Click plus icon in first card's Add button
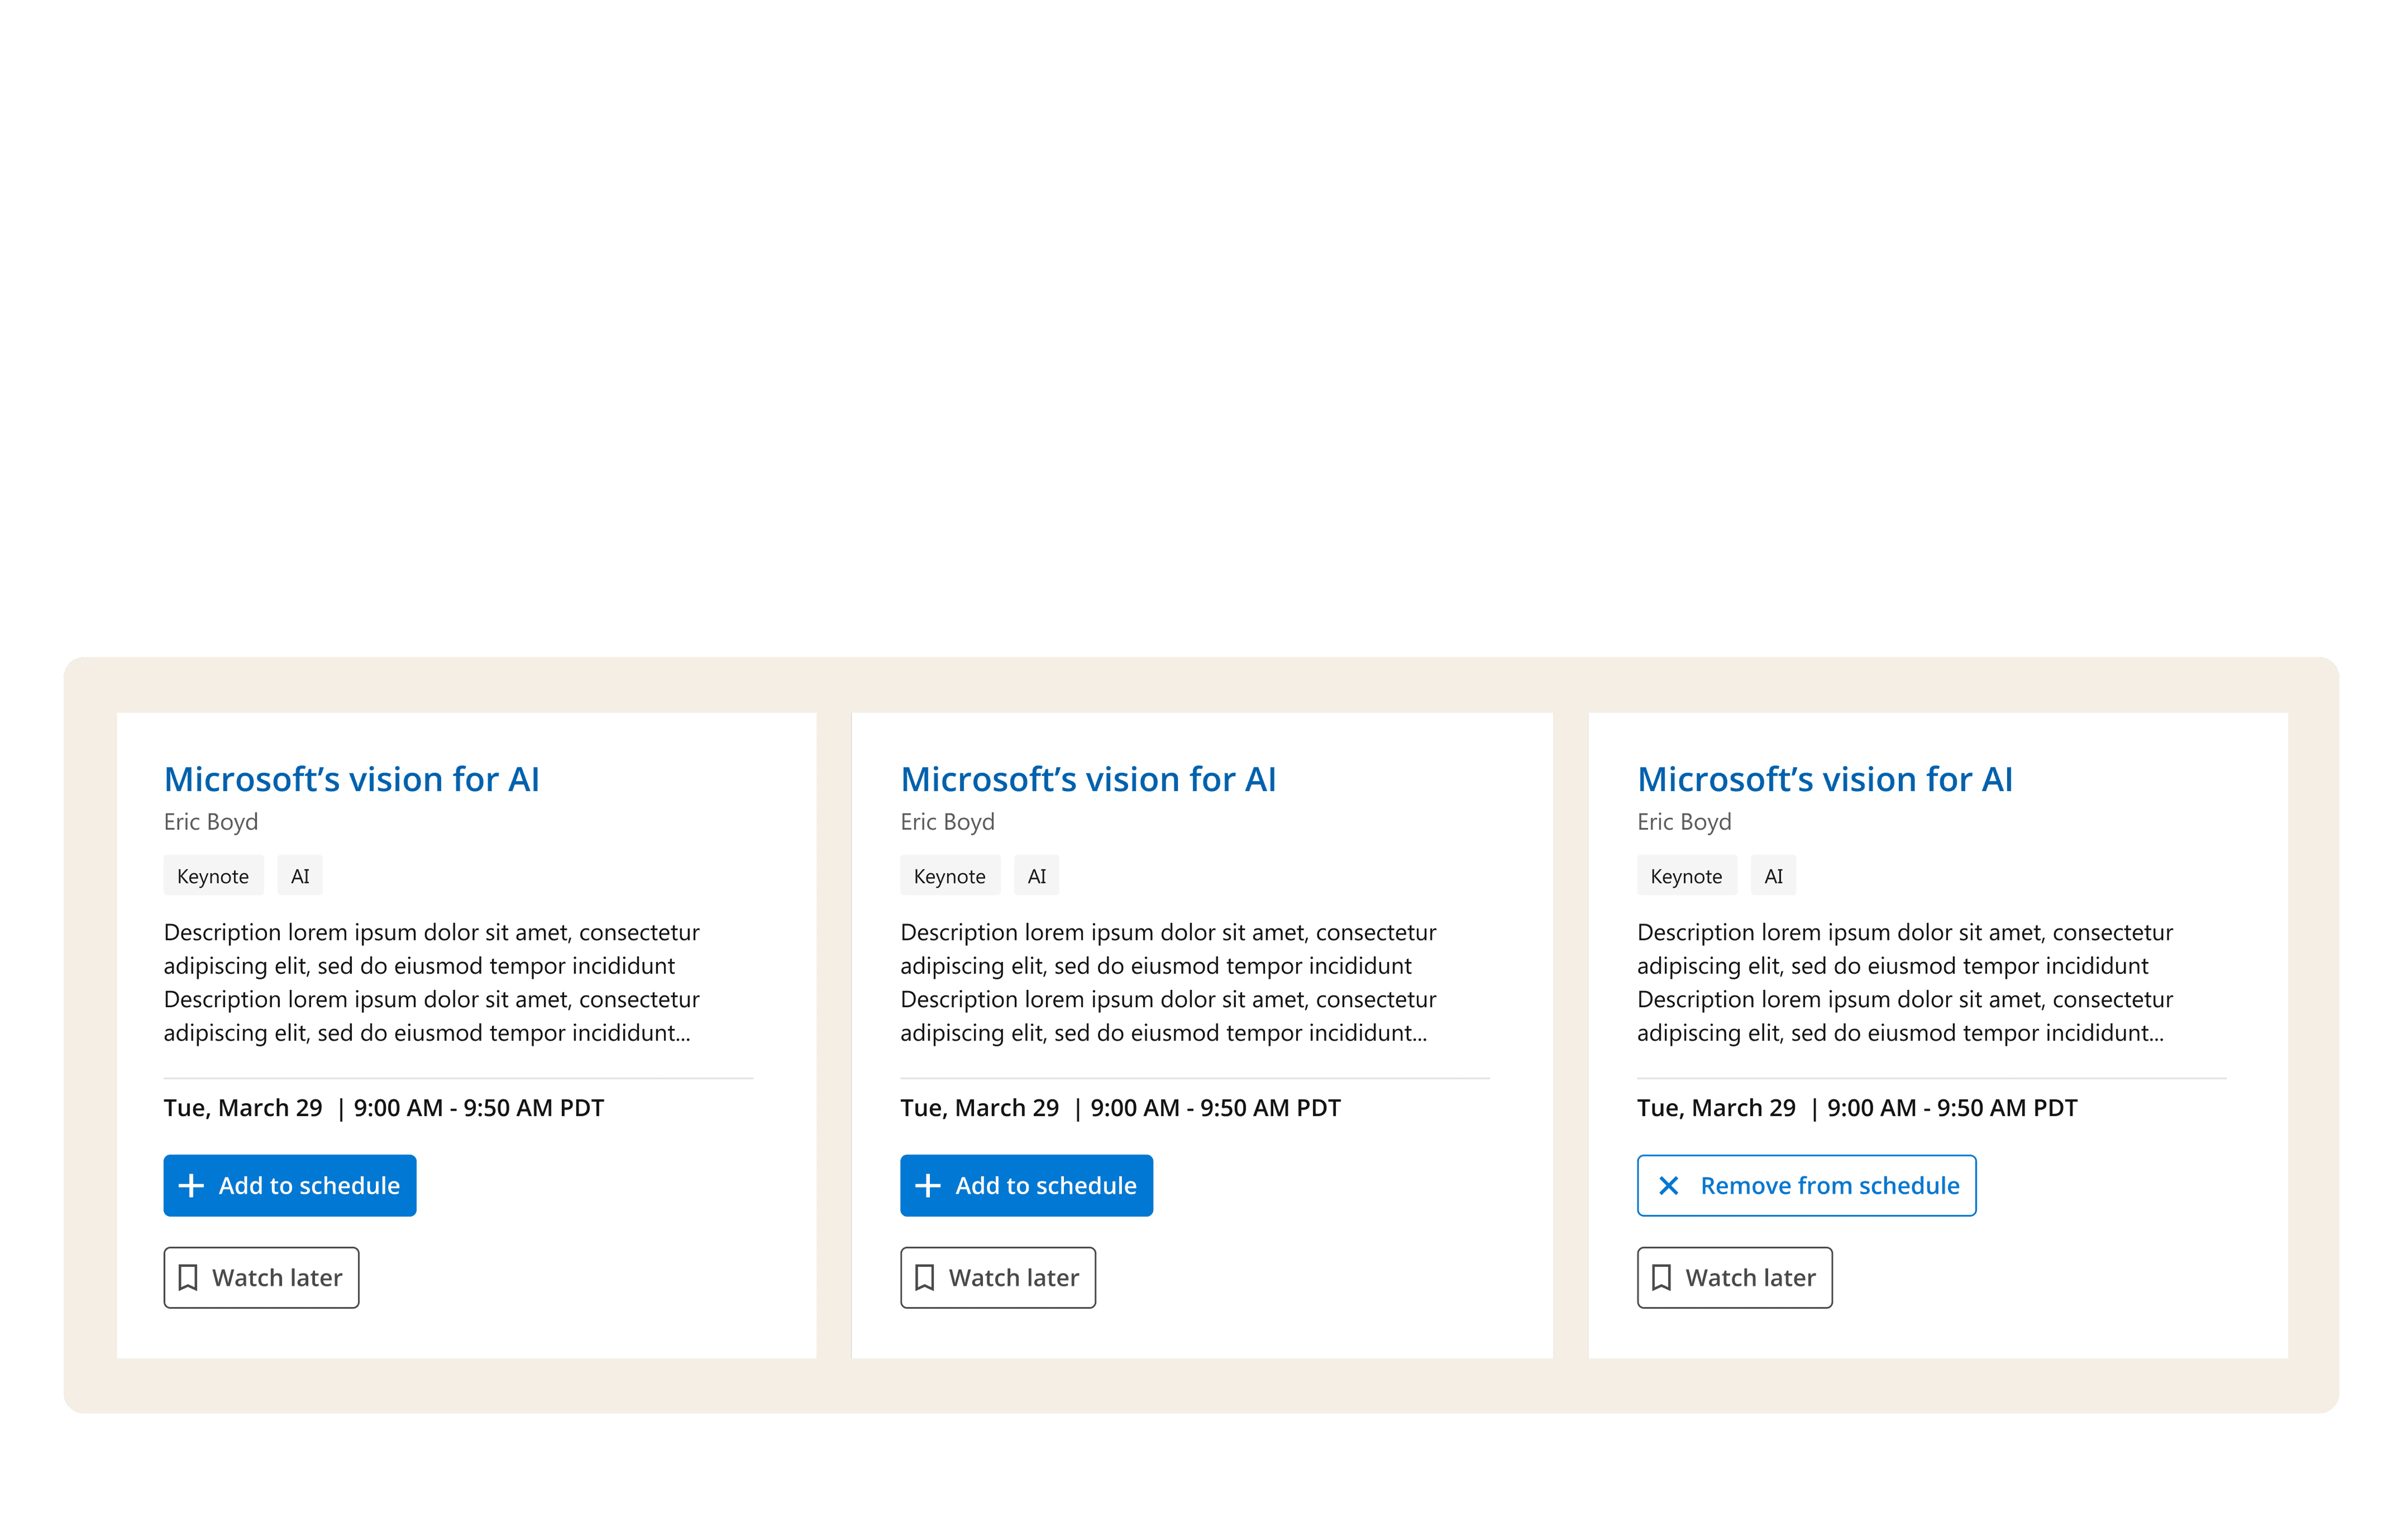 191,1186
